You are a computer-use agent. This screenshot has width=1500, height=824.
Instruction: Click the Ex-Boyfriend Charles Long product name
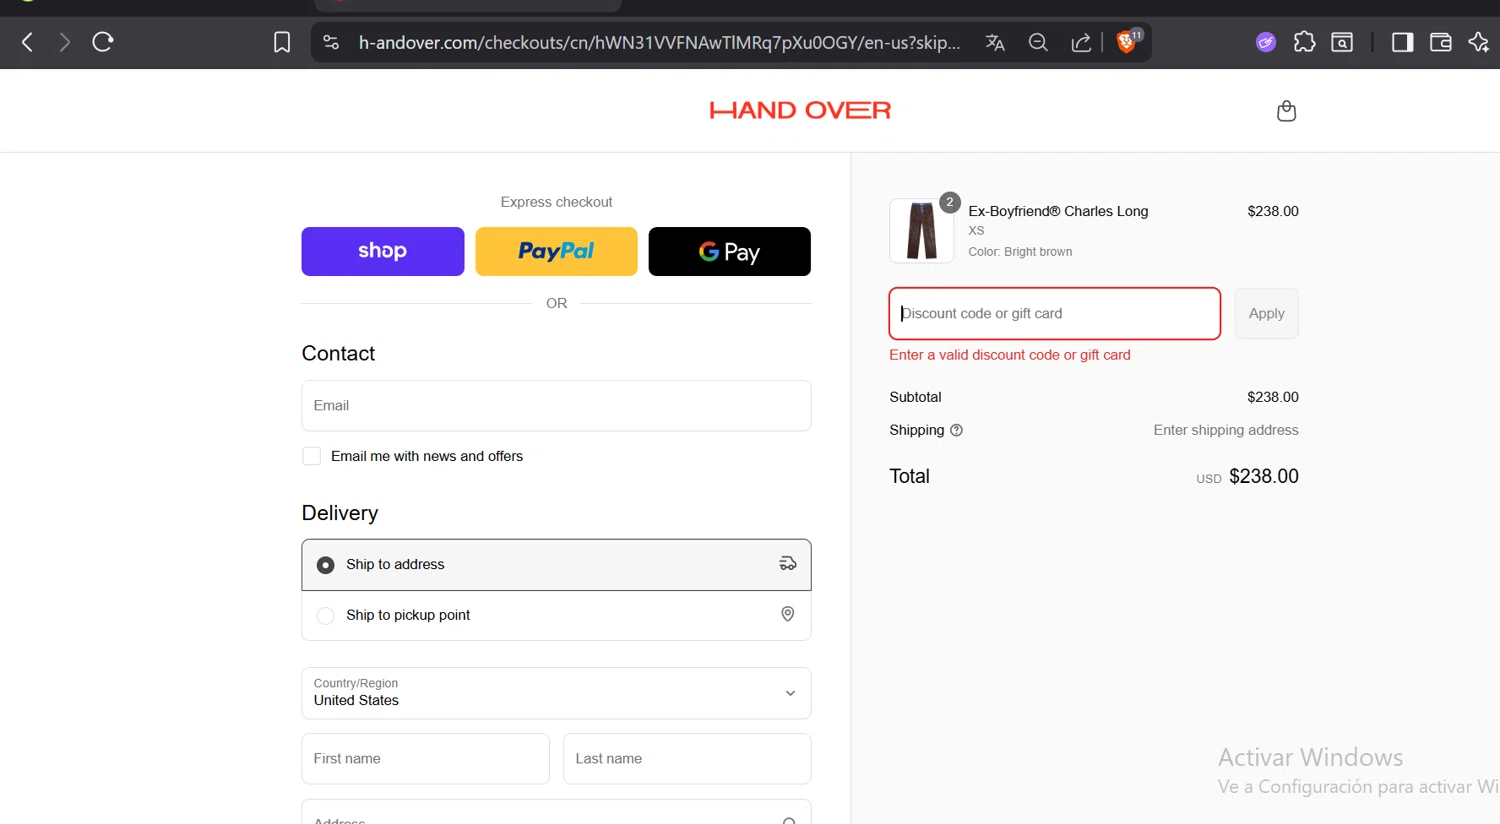click(x=1058, y=211)
